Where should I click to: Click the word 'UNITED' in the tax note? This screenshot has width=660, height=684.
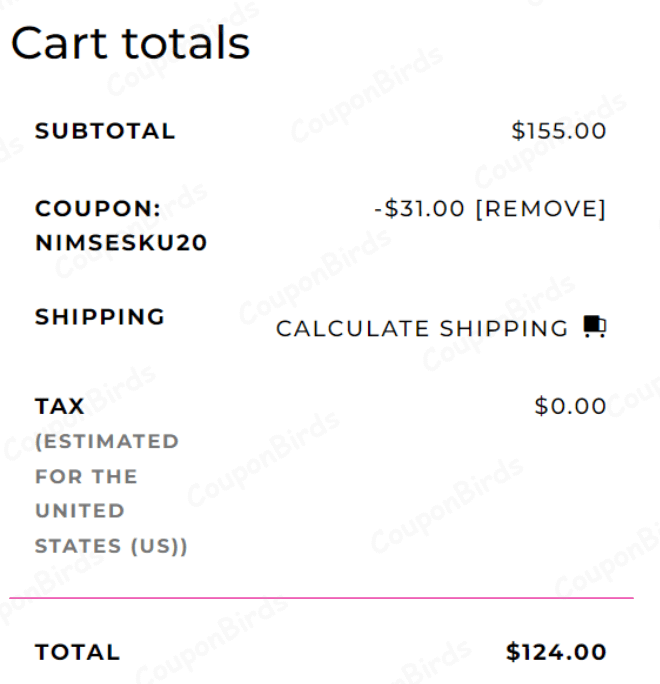80,511
